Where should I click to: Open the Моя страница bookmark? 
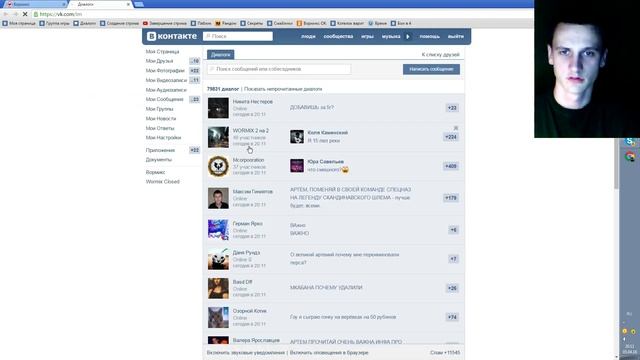(19, 23)
